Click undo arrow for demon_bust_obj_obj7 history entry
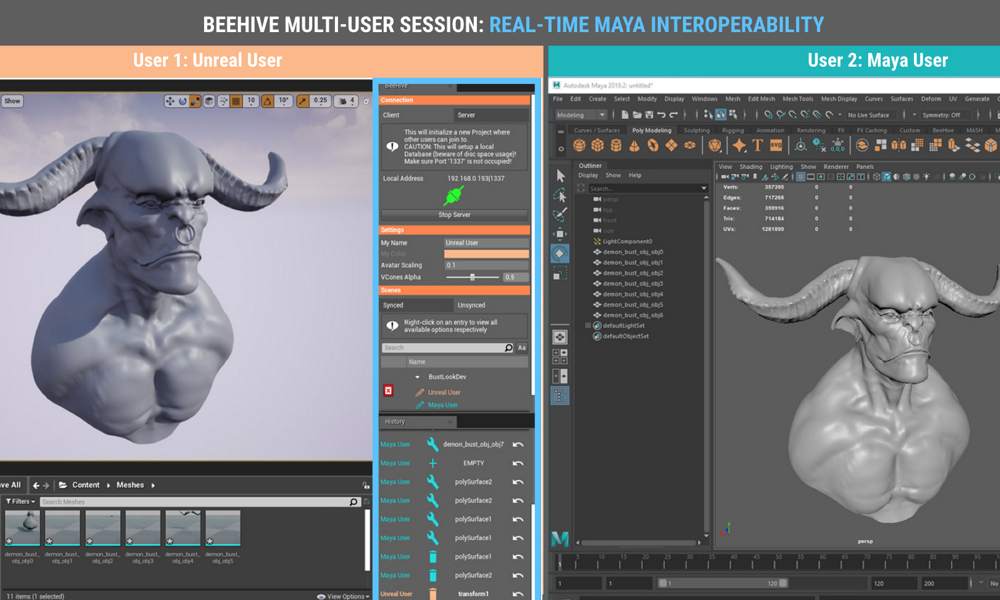 (518, 444)
